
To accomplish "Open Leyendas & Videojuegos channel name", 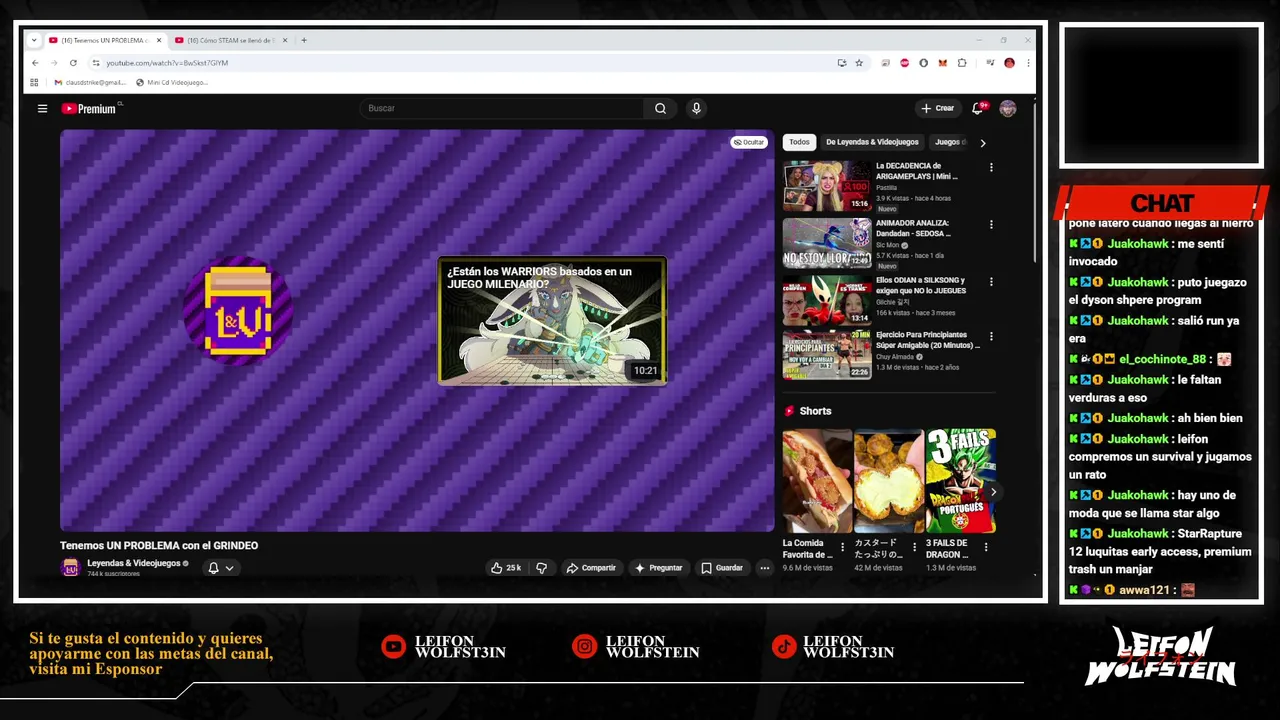I will pos(133,563).
